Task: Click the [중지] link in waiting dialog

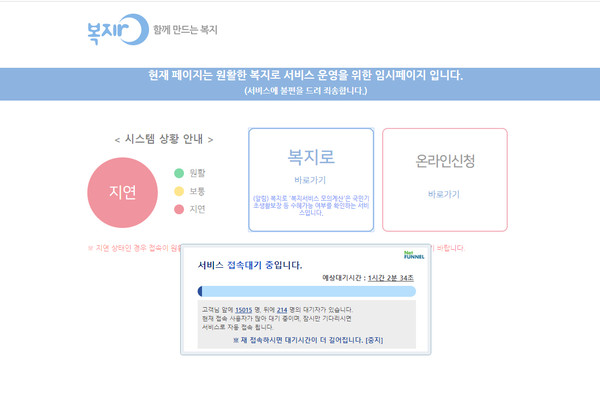Action: coord(374,340)
